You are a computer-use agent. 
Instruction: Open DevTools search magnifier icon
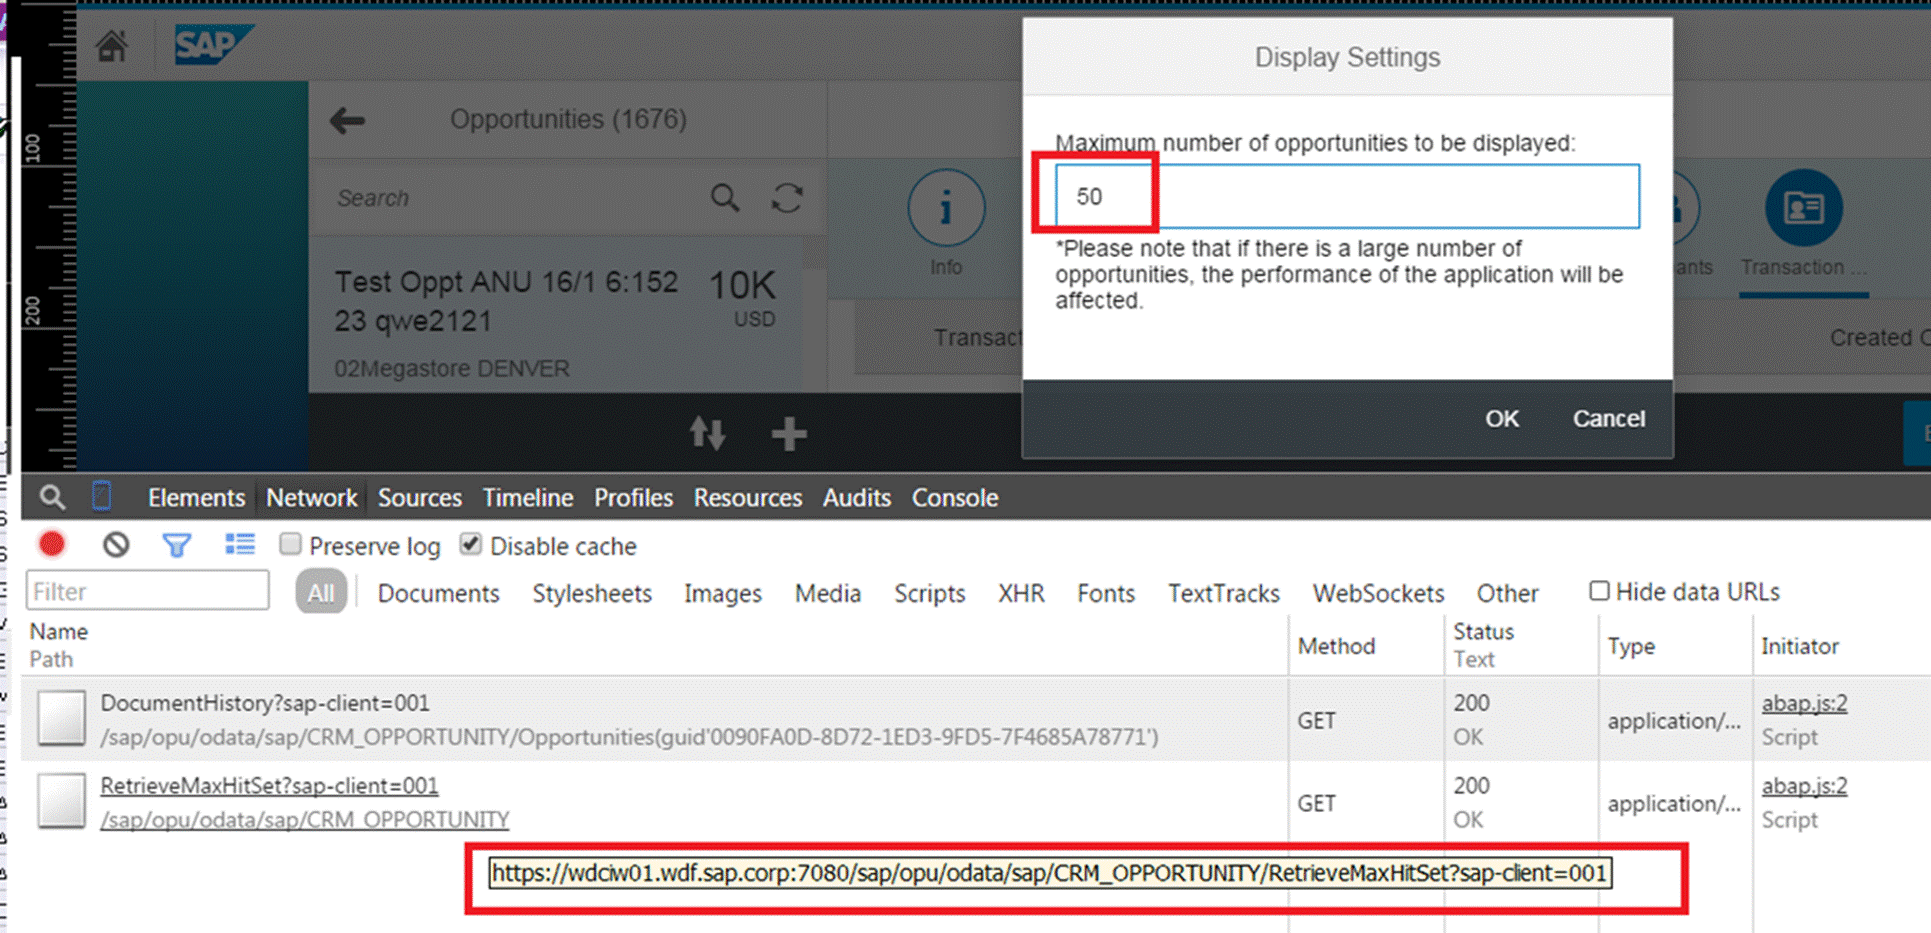coord(52,497)
